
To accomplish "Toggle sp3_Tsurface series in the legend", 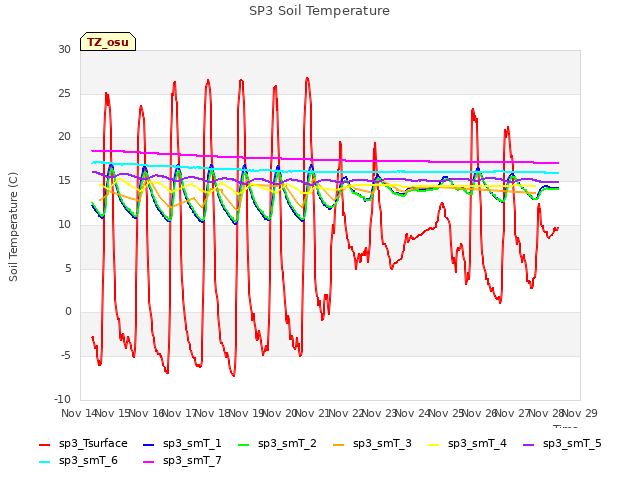I will click(x=83, y=444).
